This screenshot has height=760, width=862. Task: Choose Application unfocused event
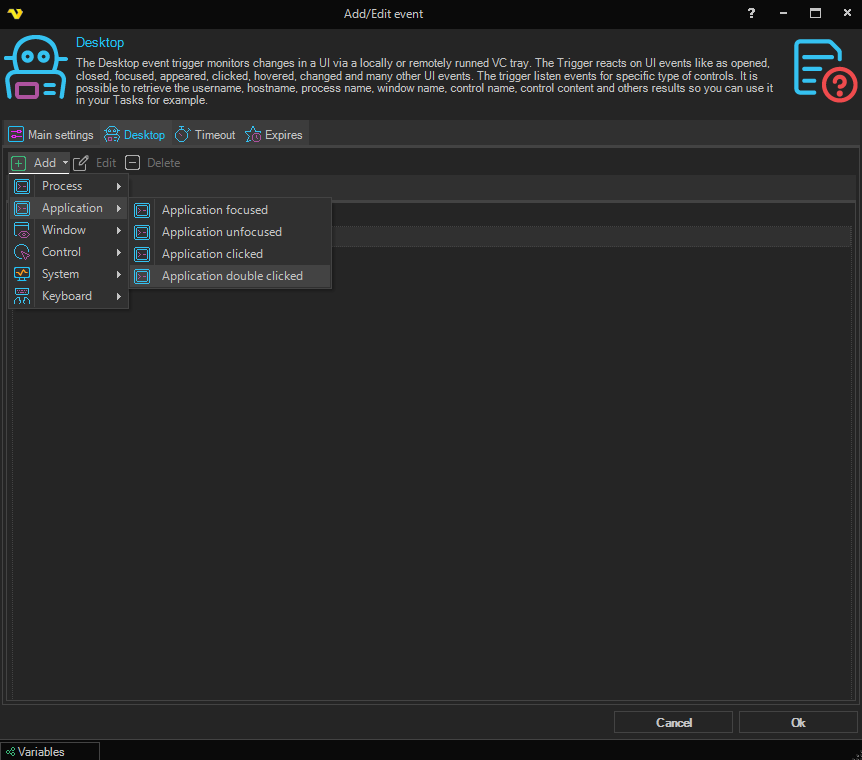click(x=230, y=232)
